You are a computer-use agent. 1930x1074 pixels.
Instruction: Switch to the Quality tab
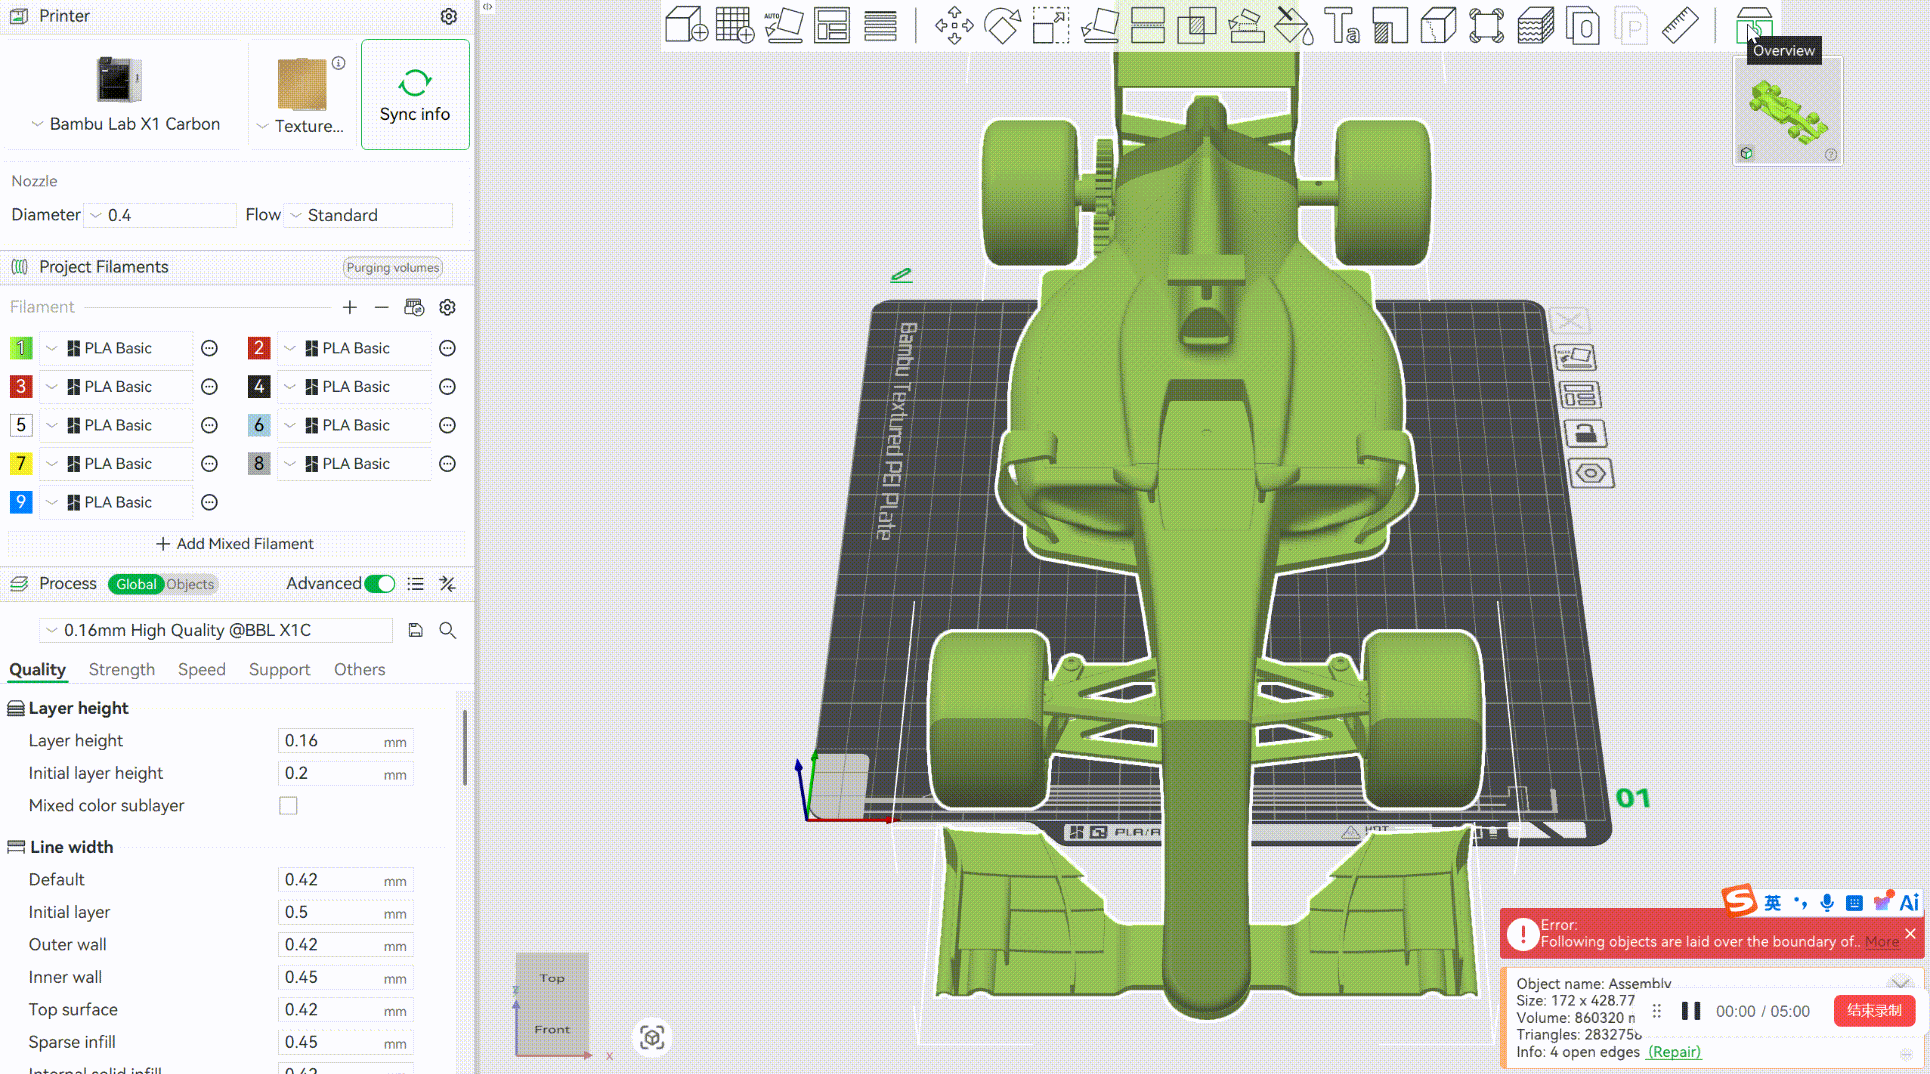pyautogui.click(x=37, y=669)
